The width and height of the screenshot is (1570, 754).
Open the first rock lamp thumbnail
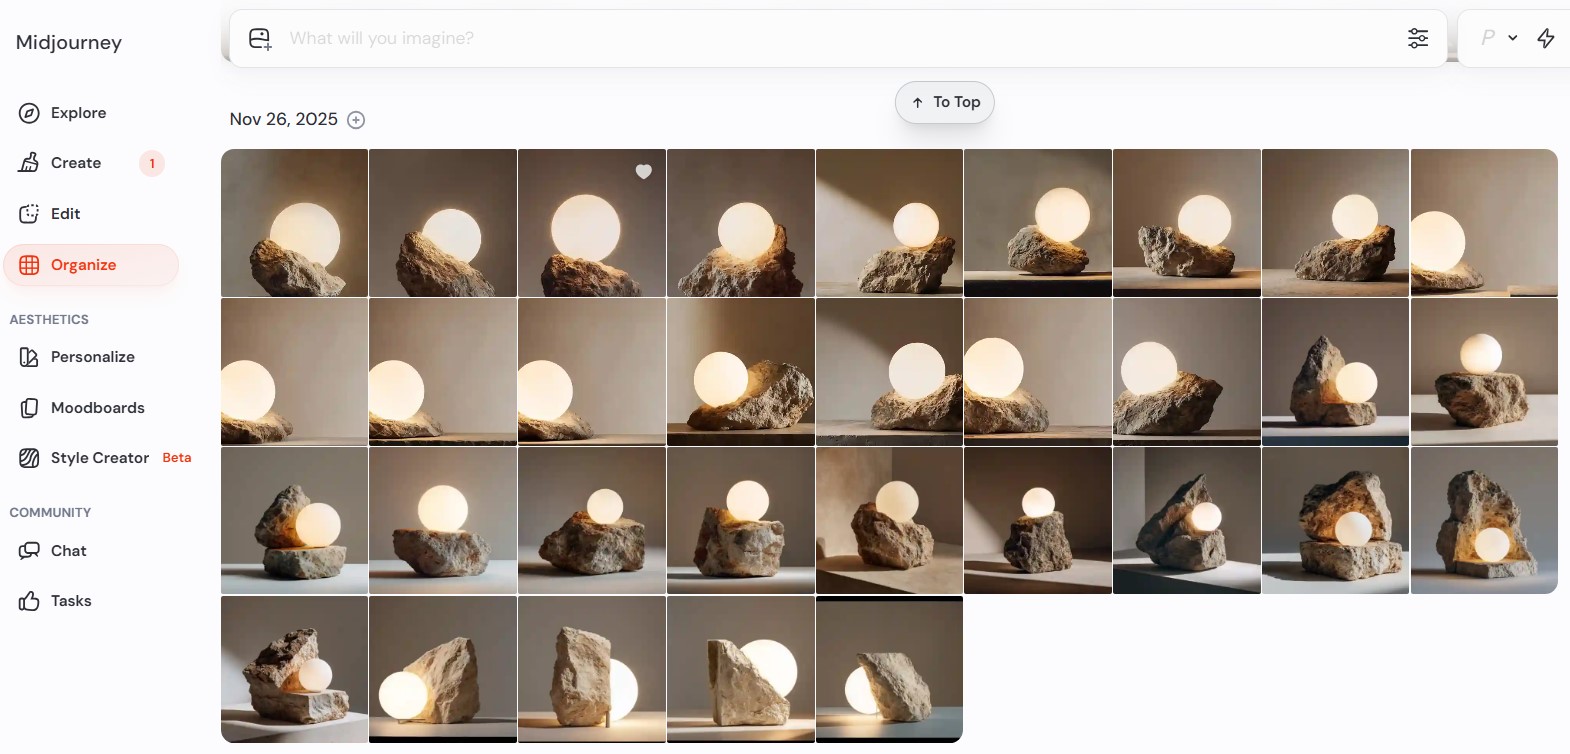click(x=294, y=223)
